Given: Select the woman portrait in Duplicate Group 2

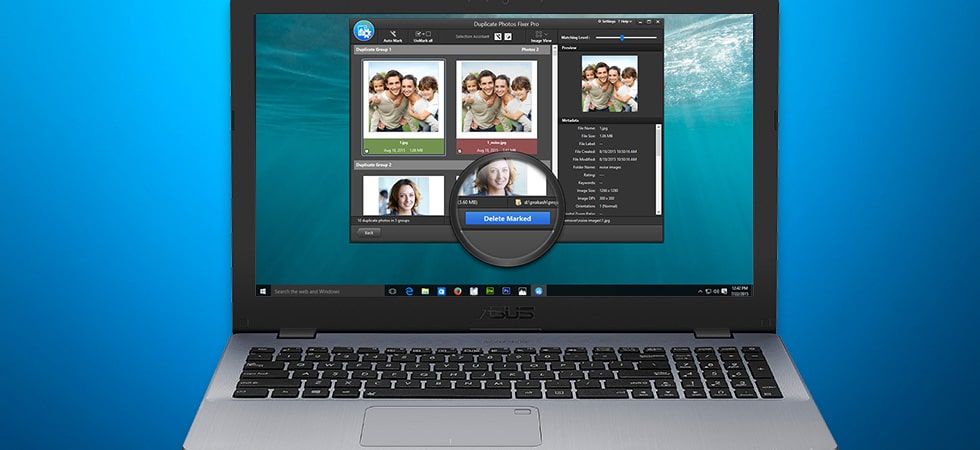Looking at the screenshot, I should point(404,195).
